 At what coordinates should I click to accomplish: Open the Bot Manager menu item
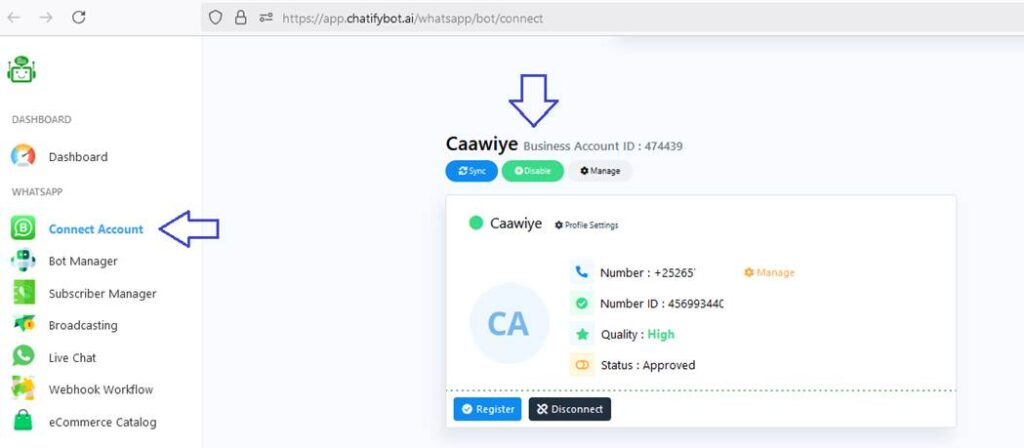click(x=83, y=261)
